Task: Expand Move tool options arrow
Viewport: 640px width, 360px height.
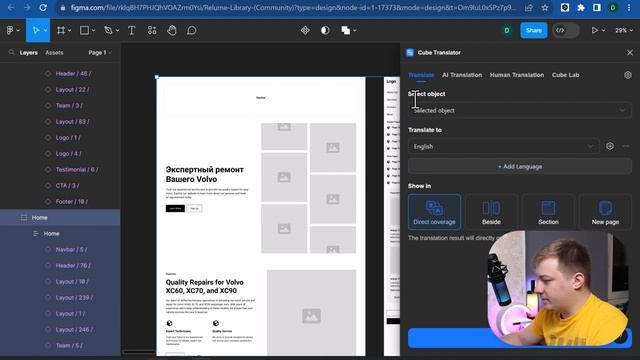Action: [45, 31]
